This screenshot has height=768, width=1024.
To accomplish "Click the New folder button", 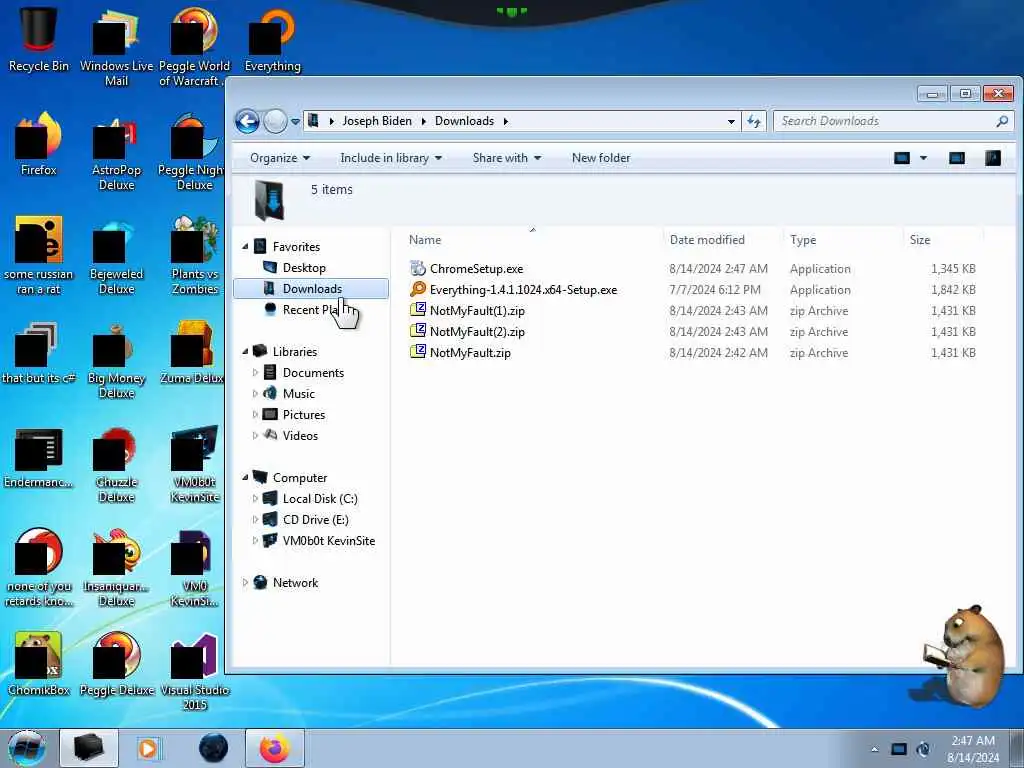I will (601, 158).
